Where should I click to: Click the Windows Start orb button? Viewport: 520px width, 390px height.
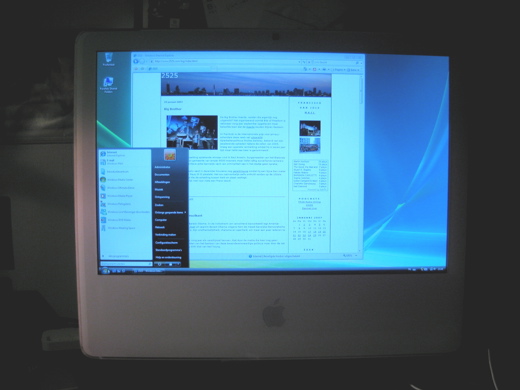point(105,271)
